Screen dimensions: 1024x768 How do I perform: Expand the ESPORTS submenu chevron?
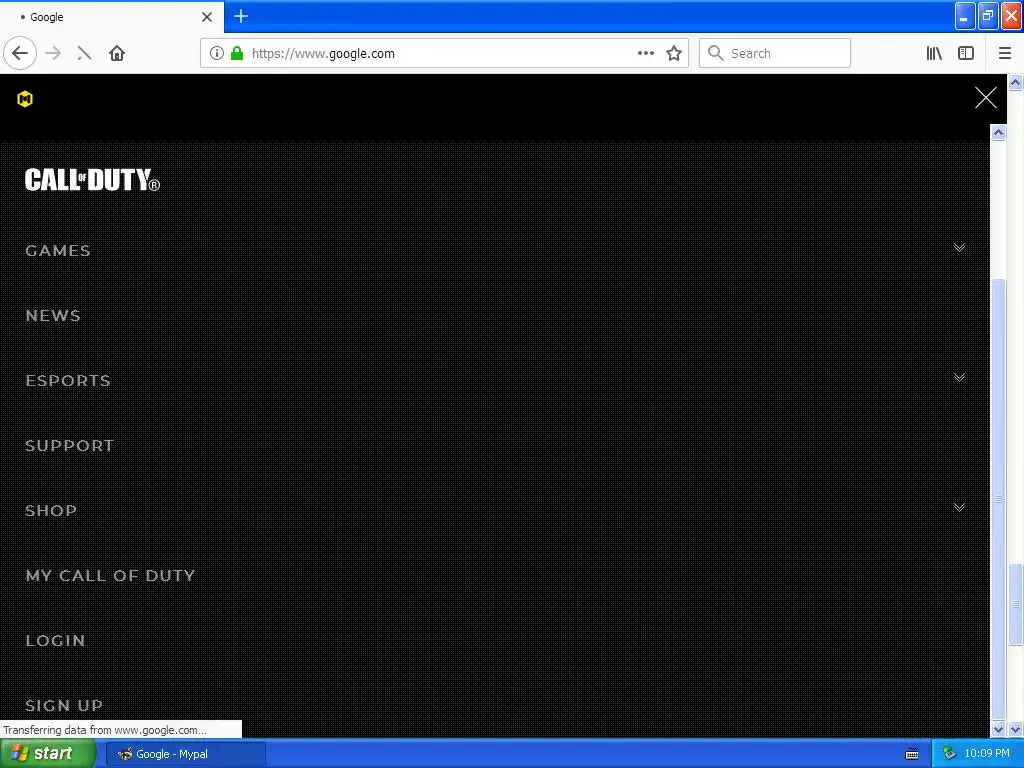tap(959, 377)
